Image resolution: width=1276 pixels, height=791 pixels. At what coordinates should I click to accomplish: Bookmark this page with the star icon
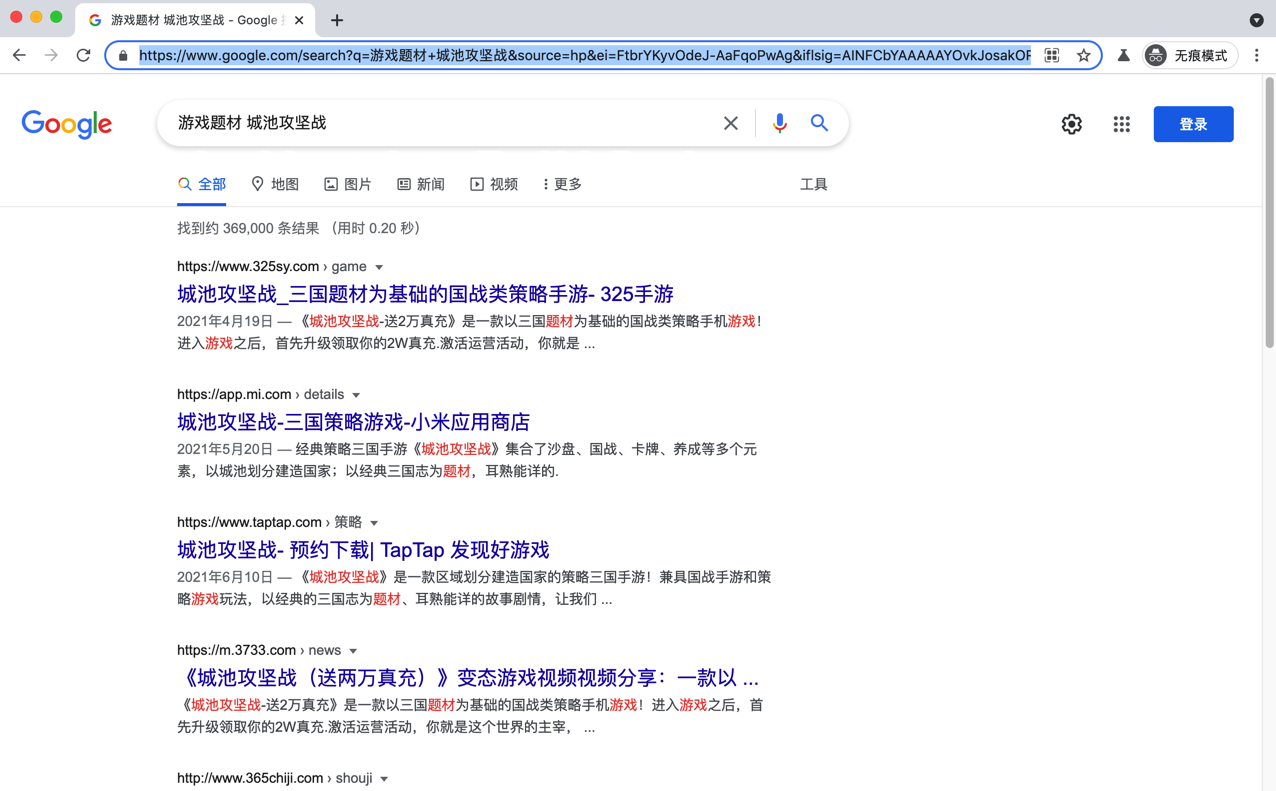click(x=1084, y=56)
